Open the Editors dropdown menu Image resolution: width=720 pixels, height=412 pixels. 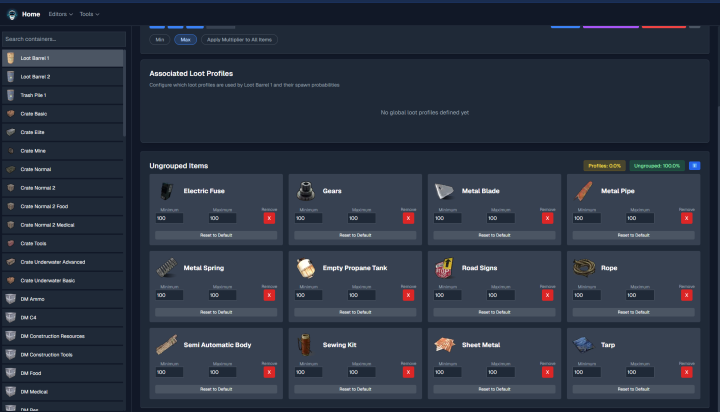[61, 14]
